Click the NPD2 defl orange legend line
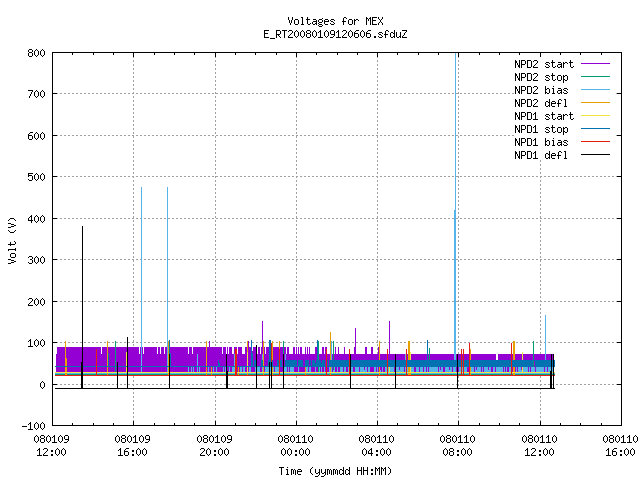The width and height of the screenshot is (640, 480). click(595, 103)
